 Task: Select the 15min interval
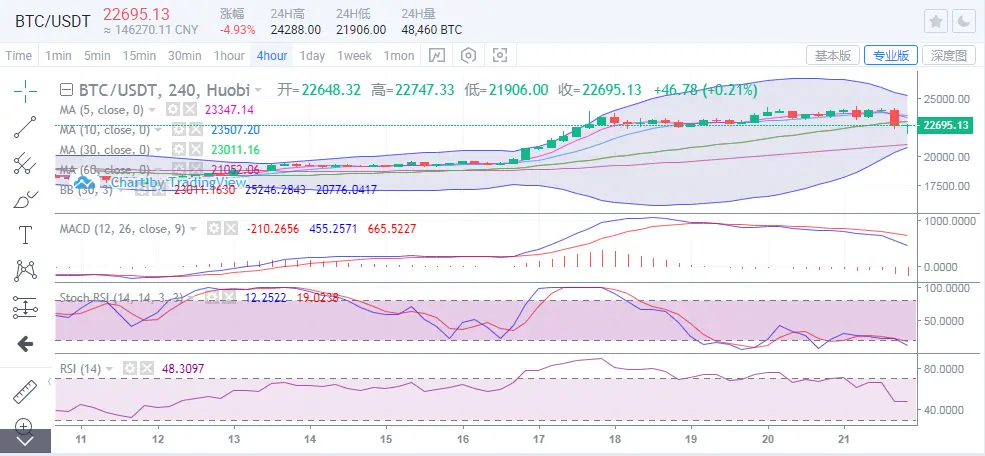point(139,55)
